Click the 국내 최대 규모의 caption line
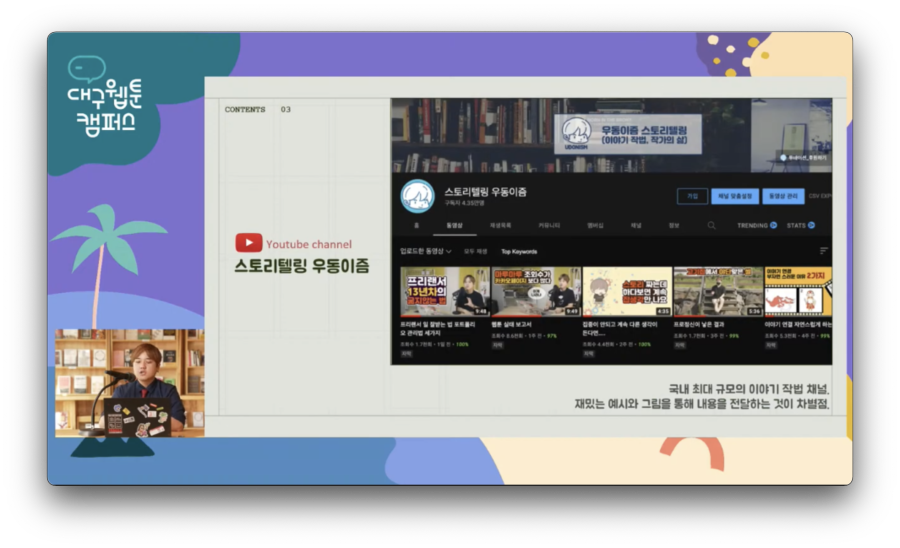 pos(749,389)
